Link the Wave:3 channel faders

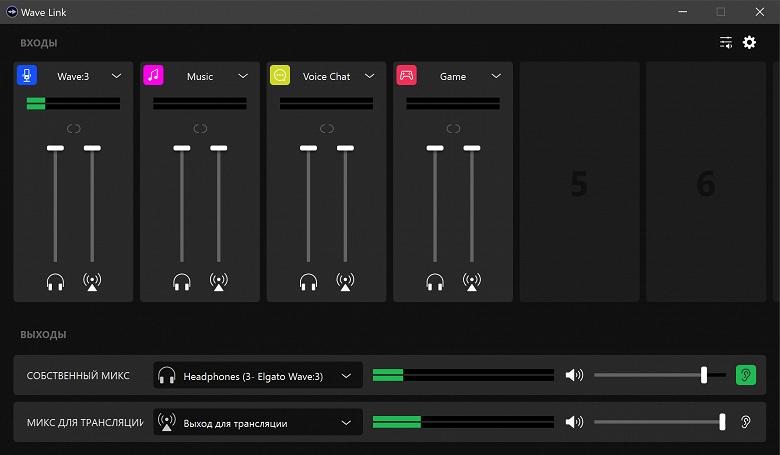pyautogui.click(x=74, y=129)
